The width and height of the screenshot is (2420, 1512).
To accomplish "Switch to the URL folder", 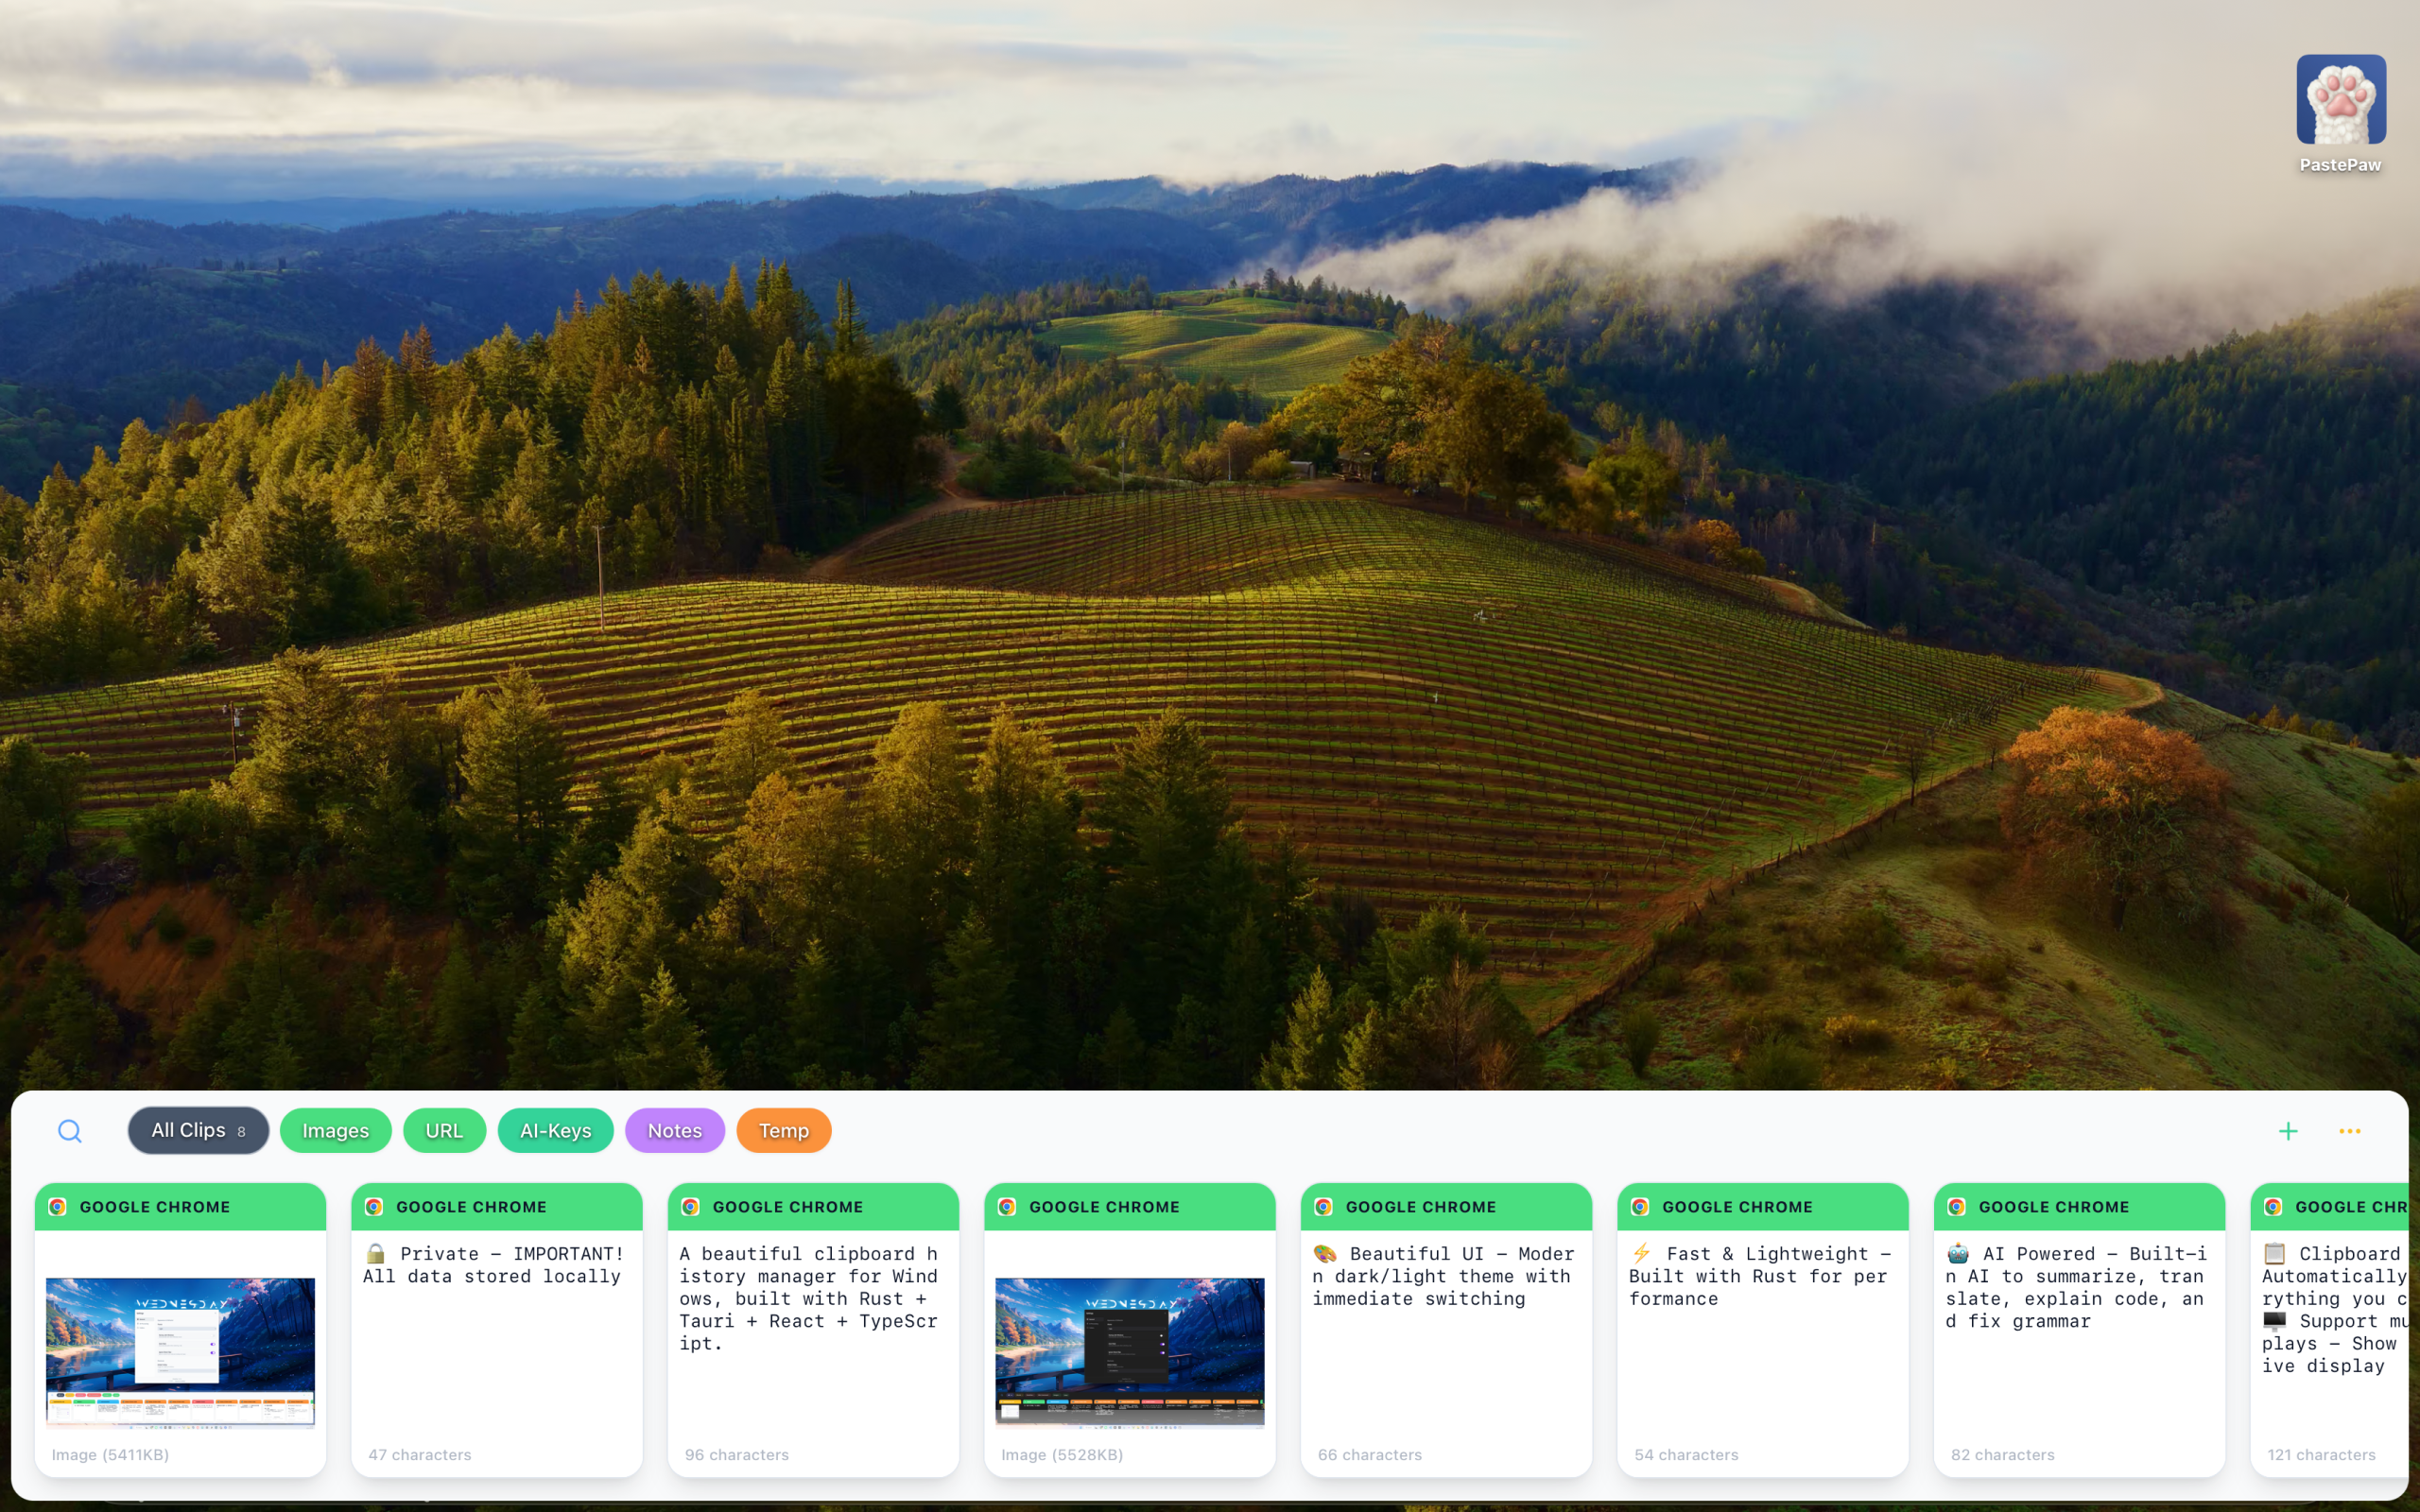I will click(444, 1131).
